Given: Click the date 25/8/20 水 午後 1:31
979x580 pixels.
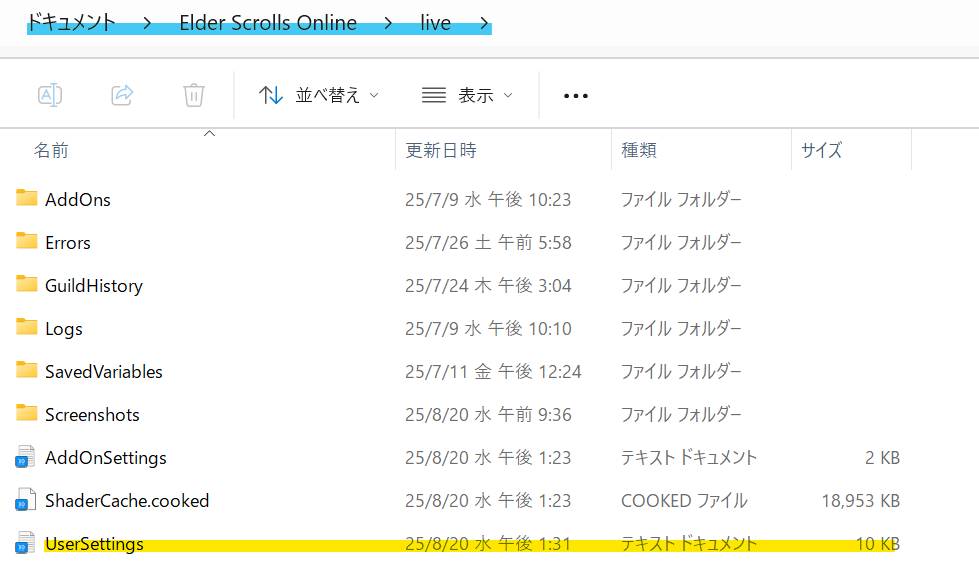Looking at the screenshot, I should [x=488, y=544].
